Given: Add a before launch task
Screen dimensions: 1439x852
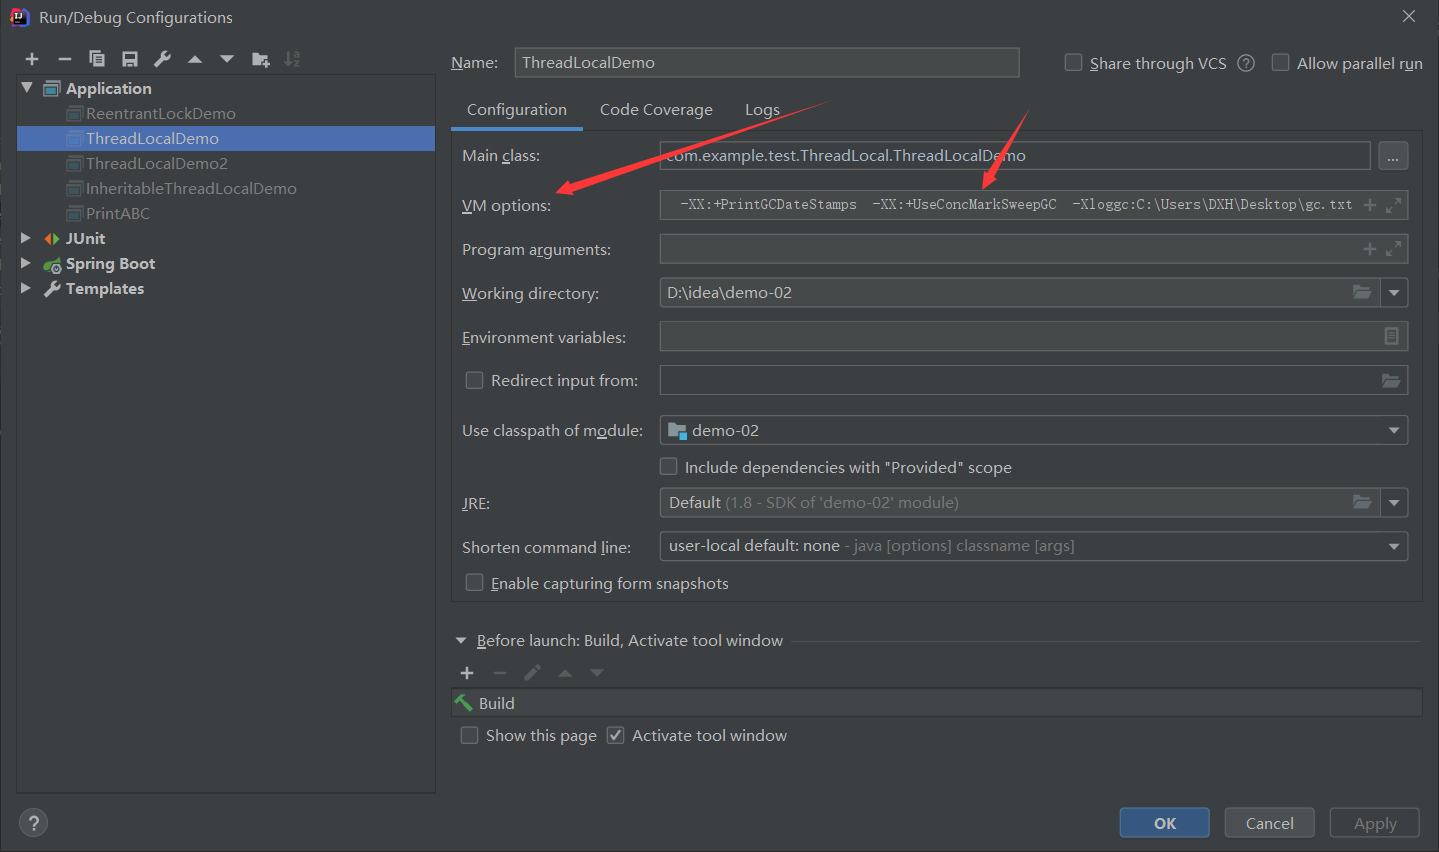Looking at the screenshot, I should tap(467, 673).
